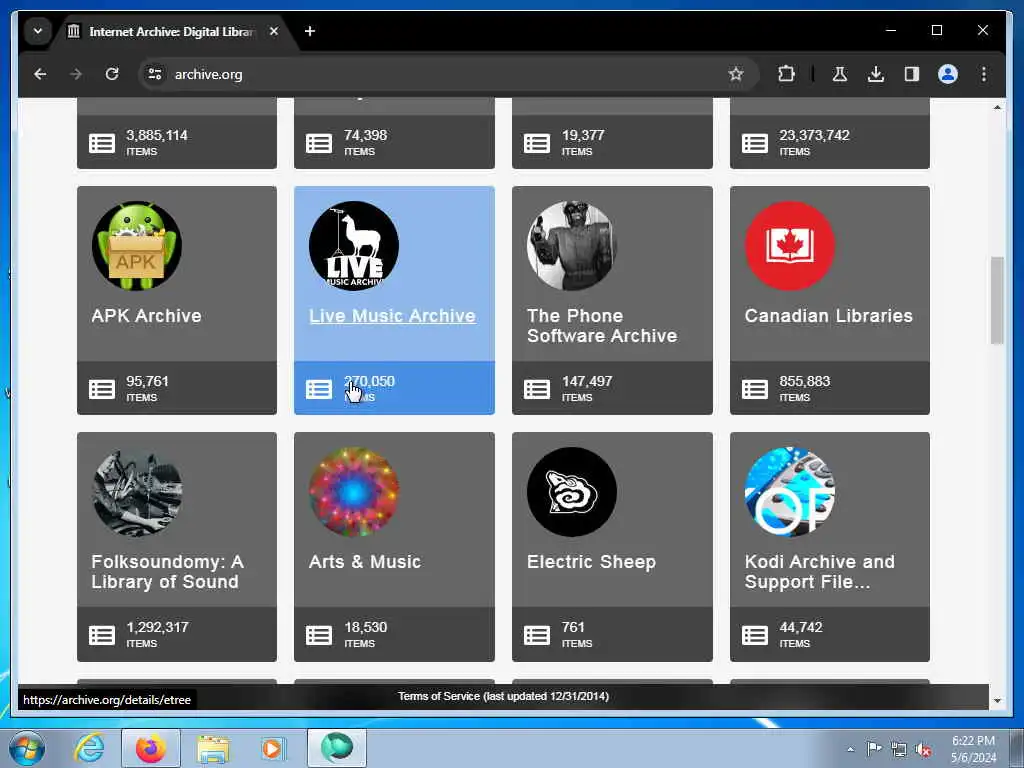
Task: Click the list icon beside 95,761 items
Action: click(x=102, y=389)
